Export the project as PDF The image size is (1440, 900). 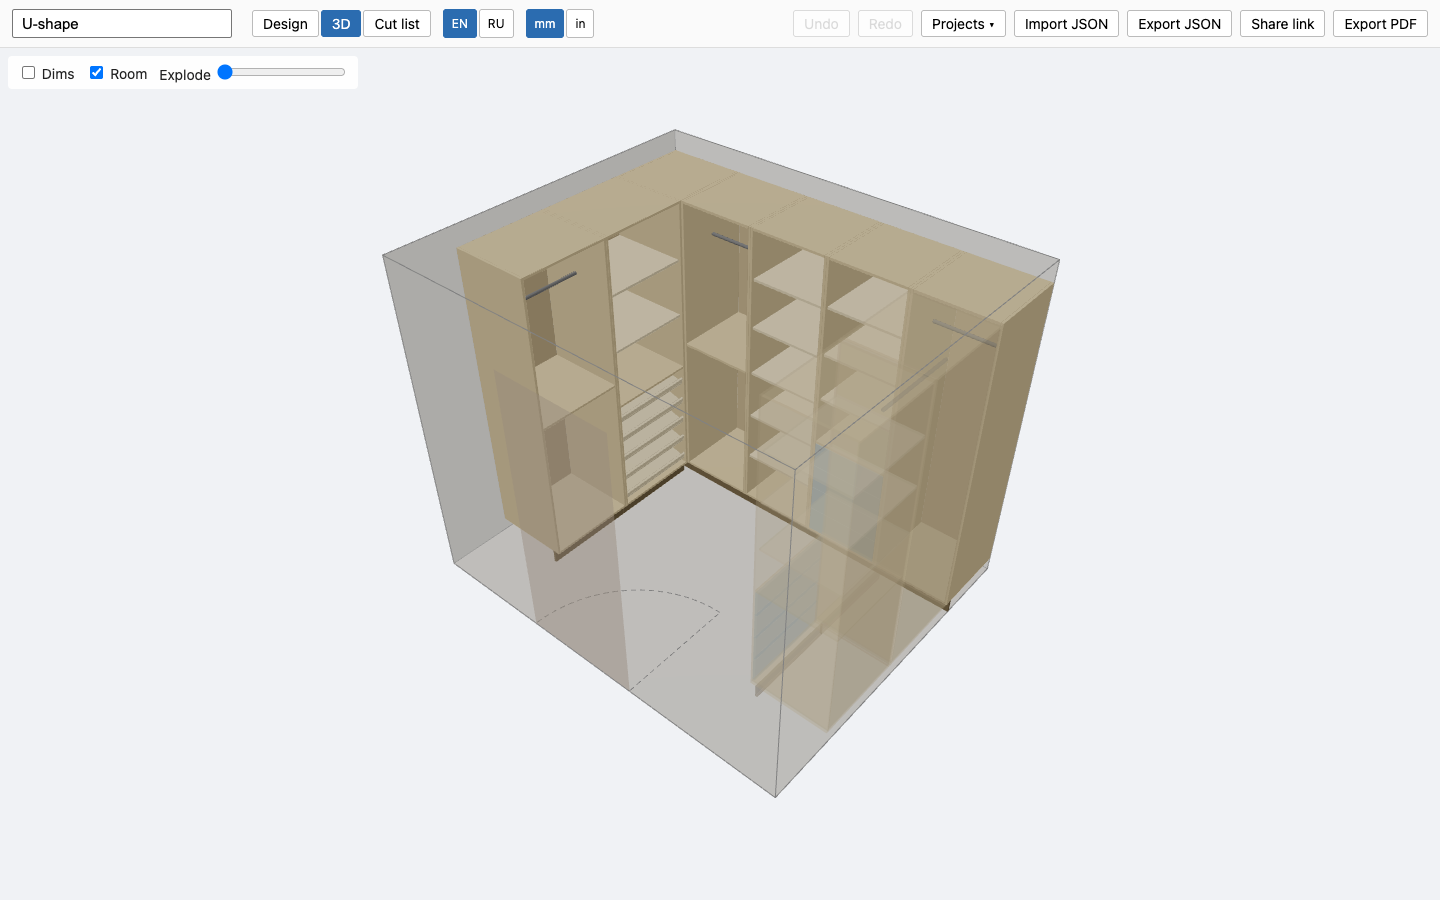click(x=1380, y=24)
